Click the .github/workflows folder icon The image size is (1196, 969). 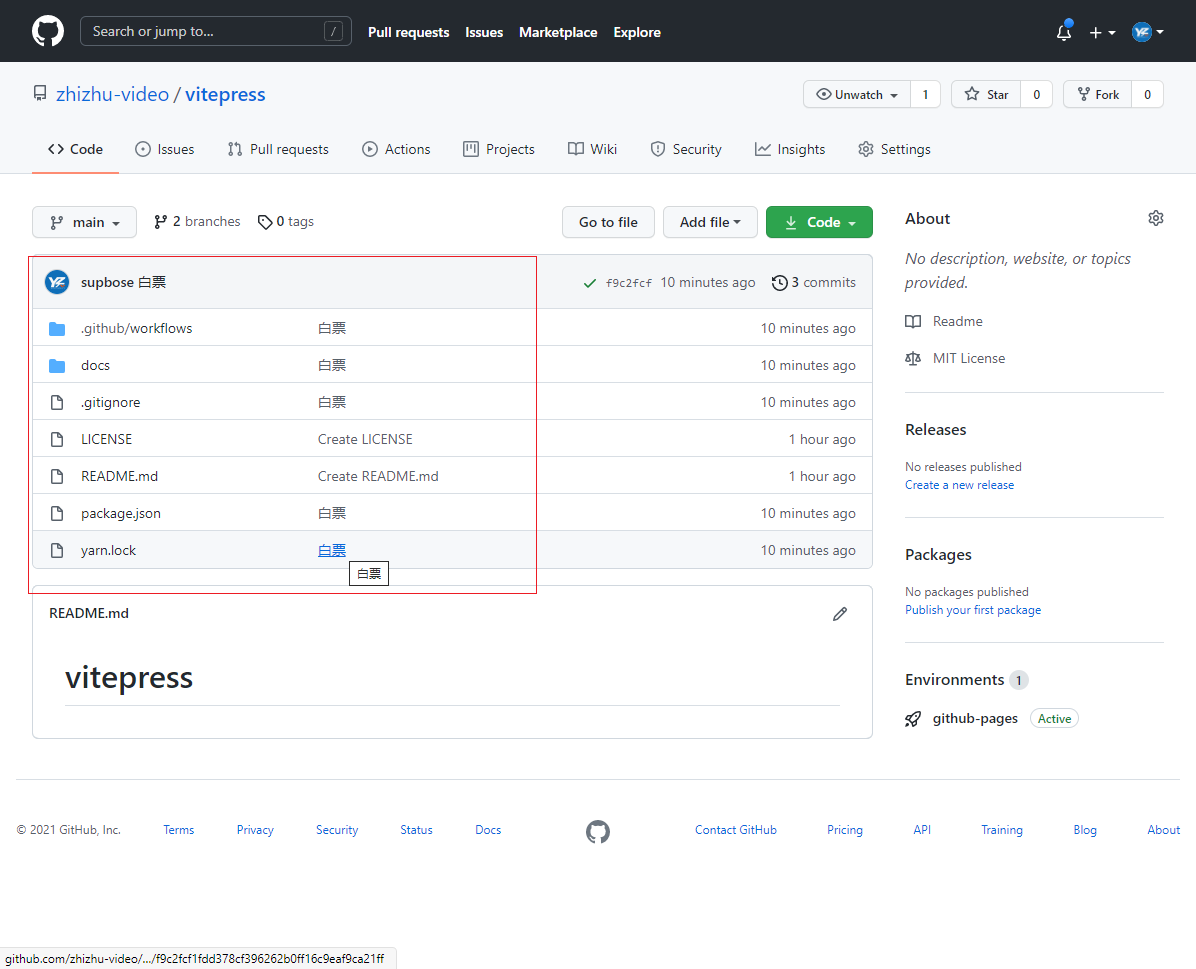pos(57,329)
